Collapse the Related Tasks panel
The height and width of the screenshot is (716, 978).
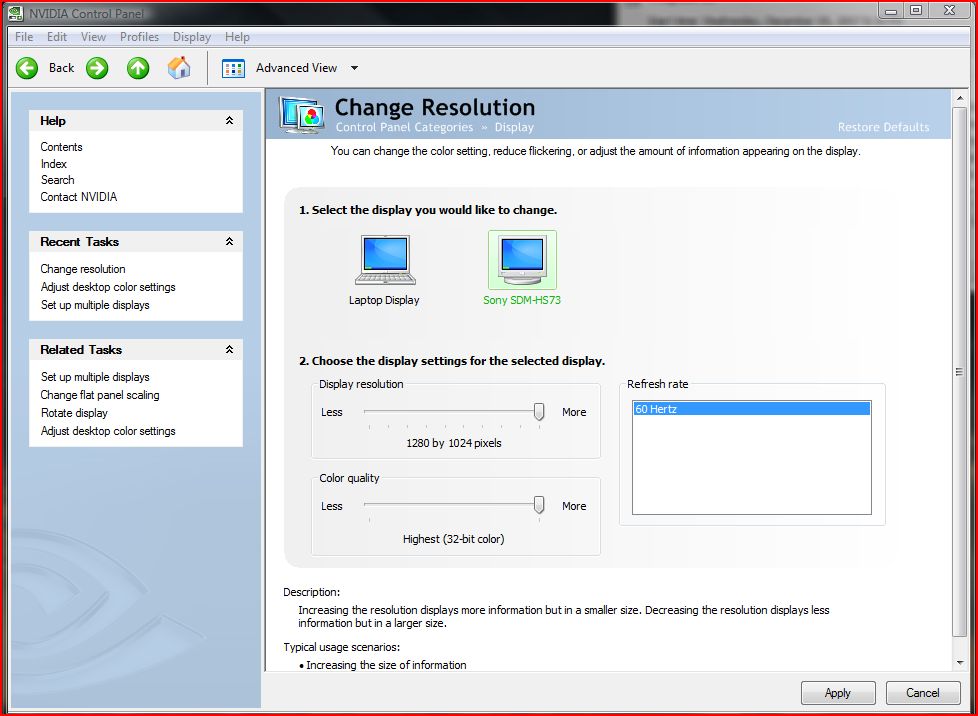pyautogui.click(x=230, y=349)
